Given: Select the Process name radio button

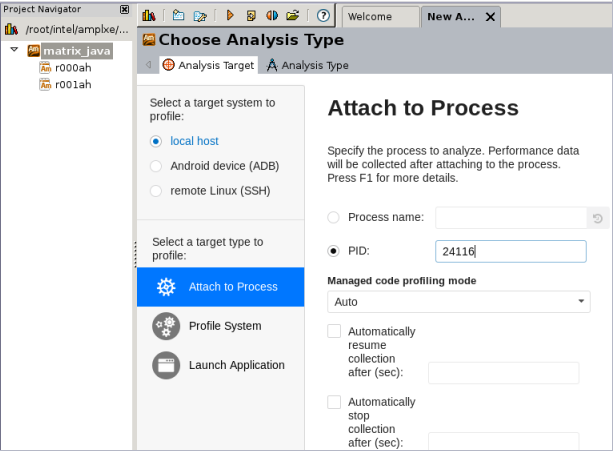Looking at the screenshot, I should click(334, 217).
